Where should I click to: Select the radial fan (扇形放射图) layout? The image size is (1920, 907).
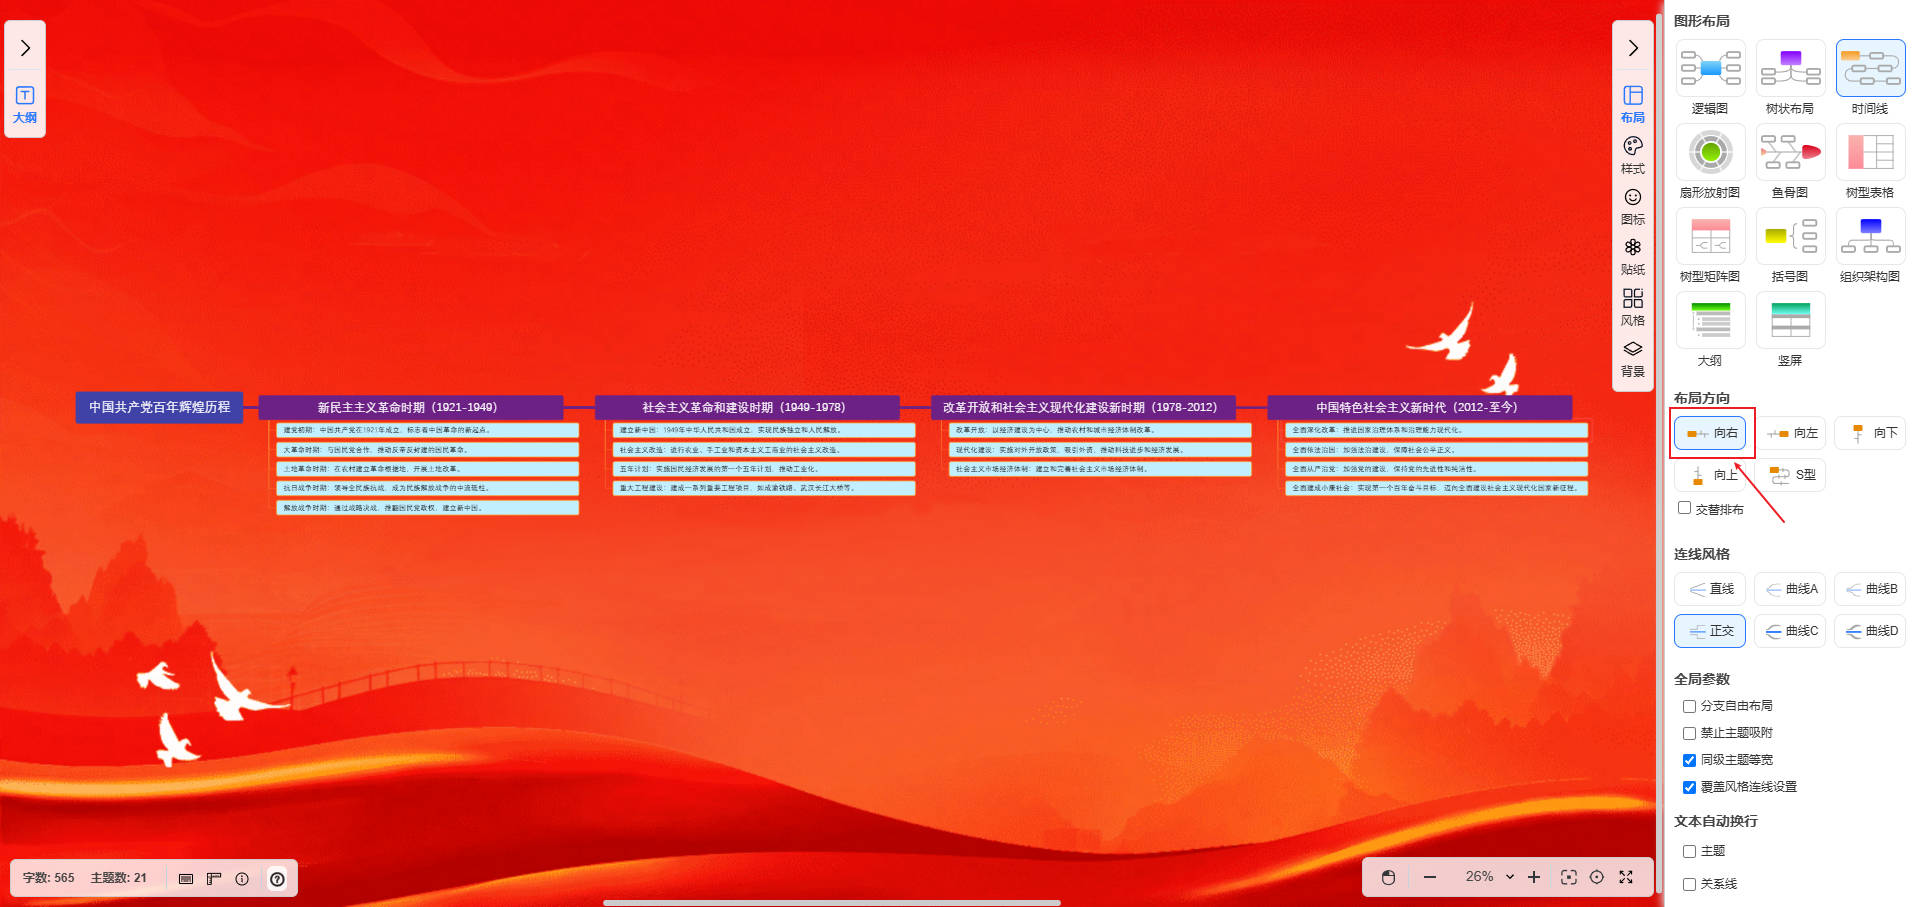1710,153
